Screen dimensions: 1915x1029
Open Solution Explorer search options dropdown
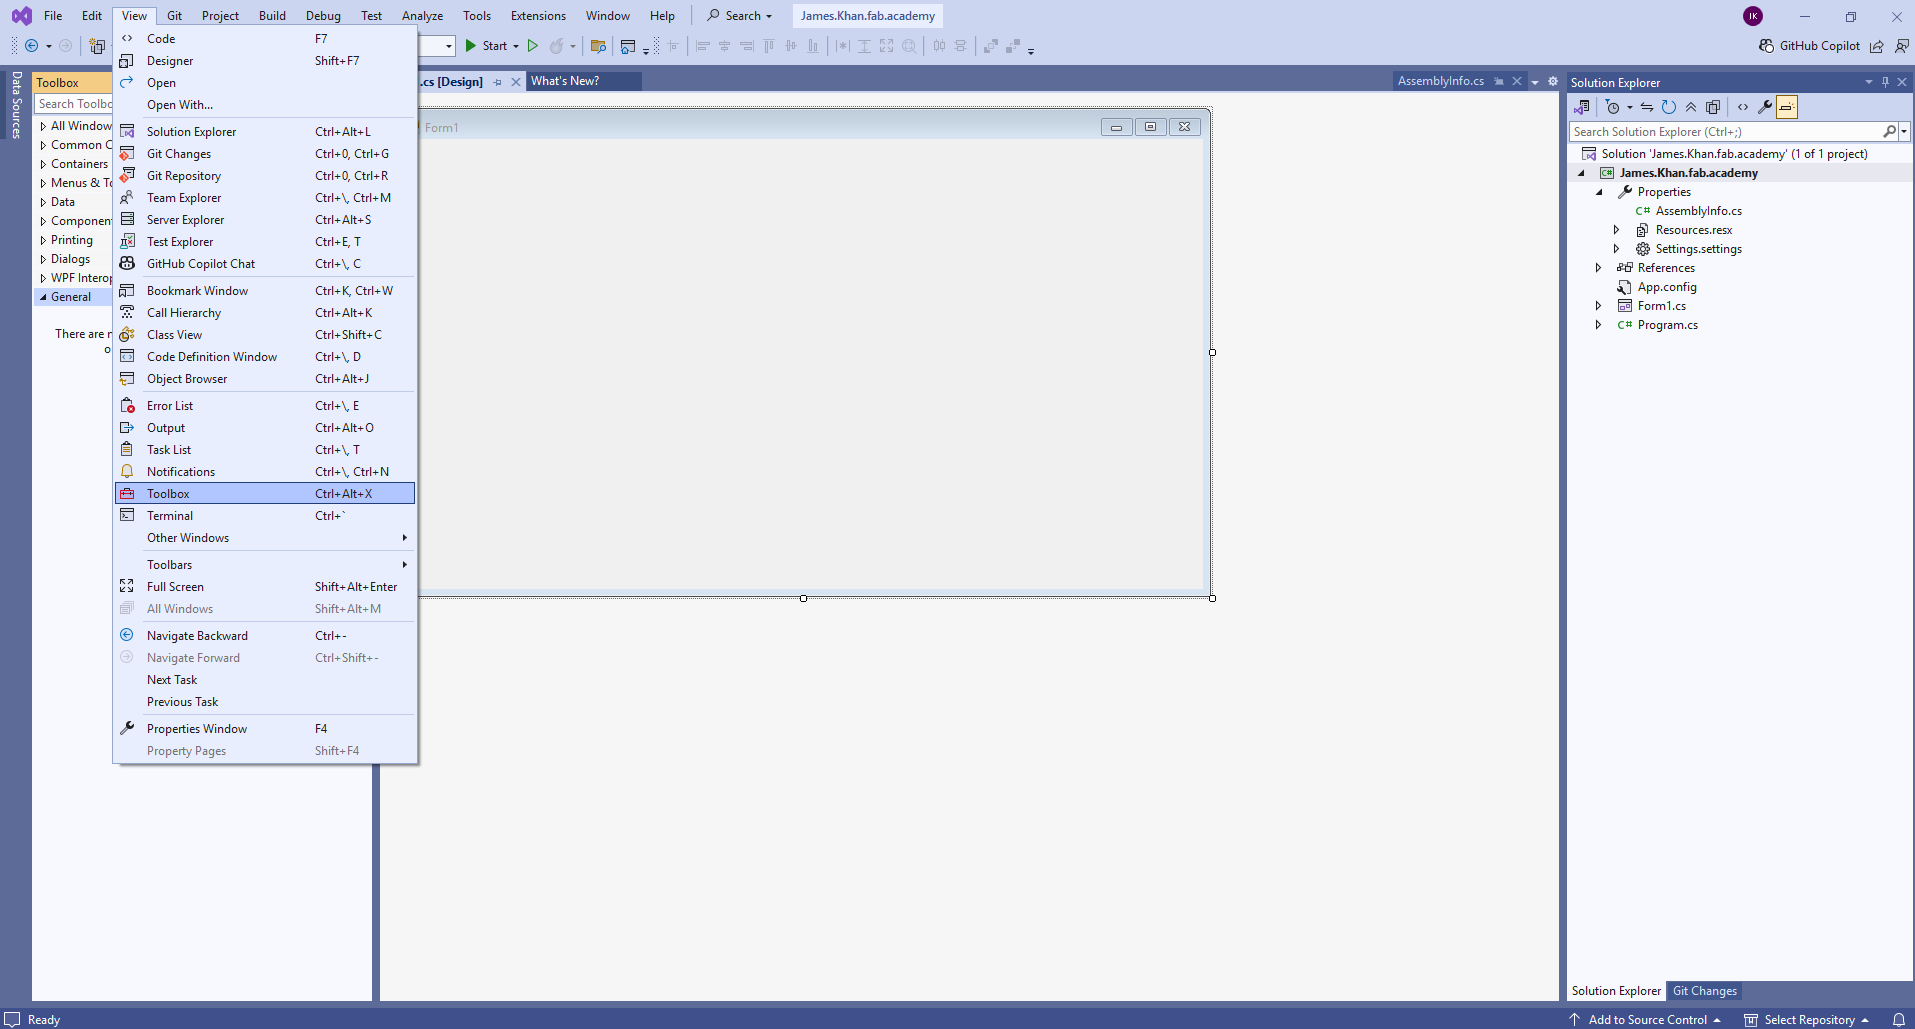[1904, 132]
